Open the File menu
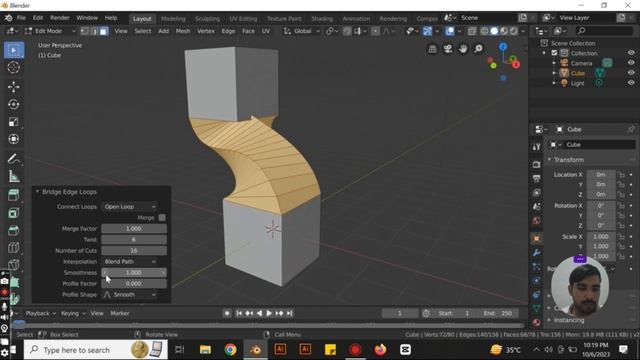The image size is (640, 360). click(21, 18)
